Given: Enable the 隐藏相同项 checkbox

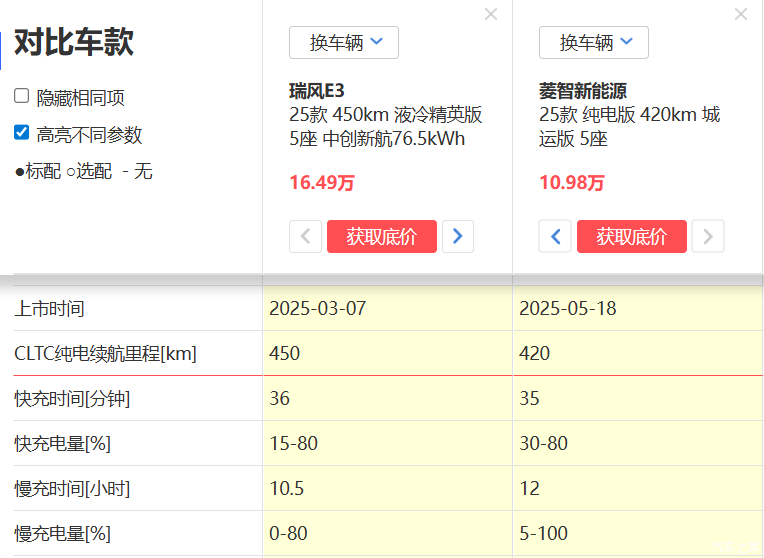Looking at the screenshot, I should pos(21,96).
